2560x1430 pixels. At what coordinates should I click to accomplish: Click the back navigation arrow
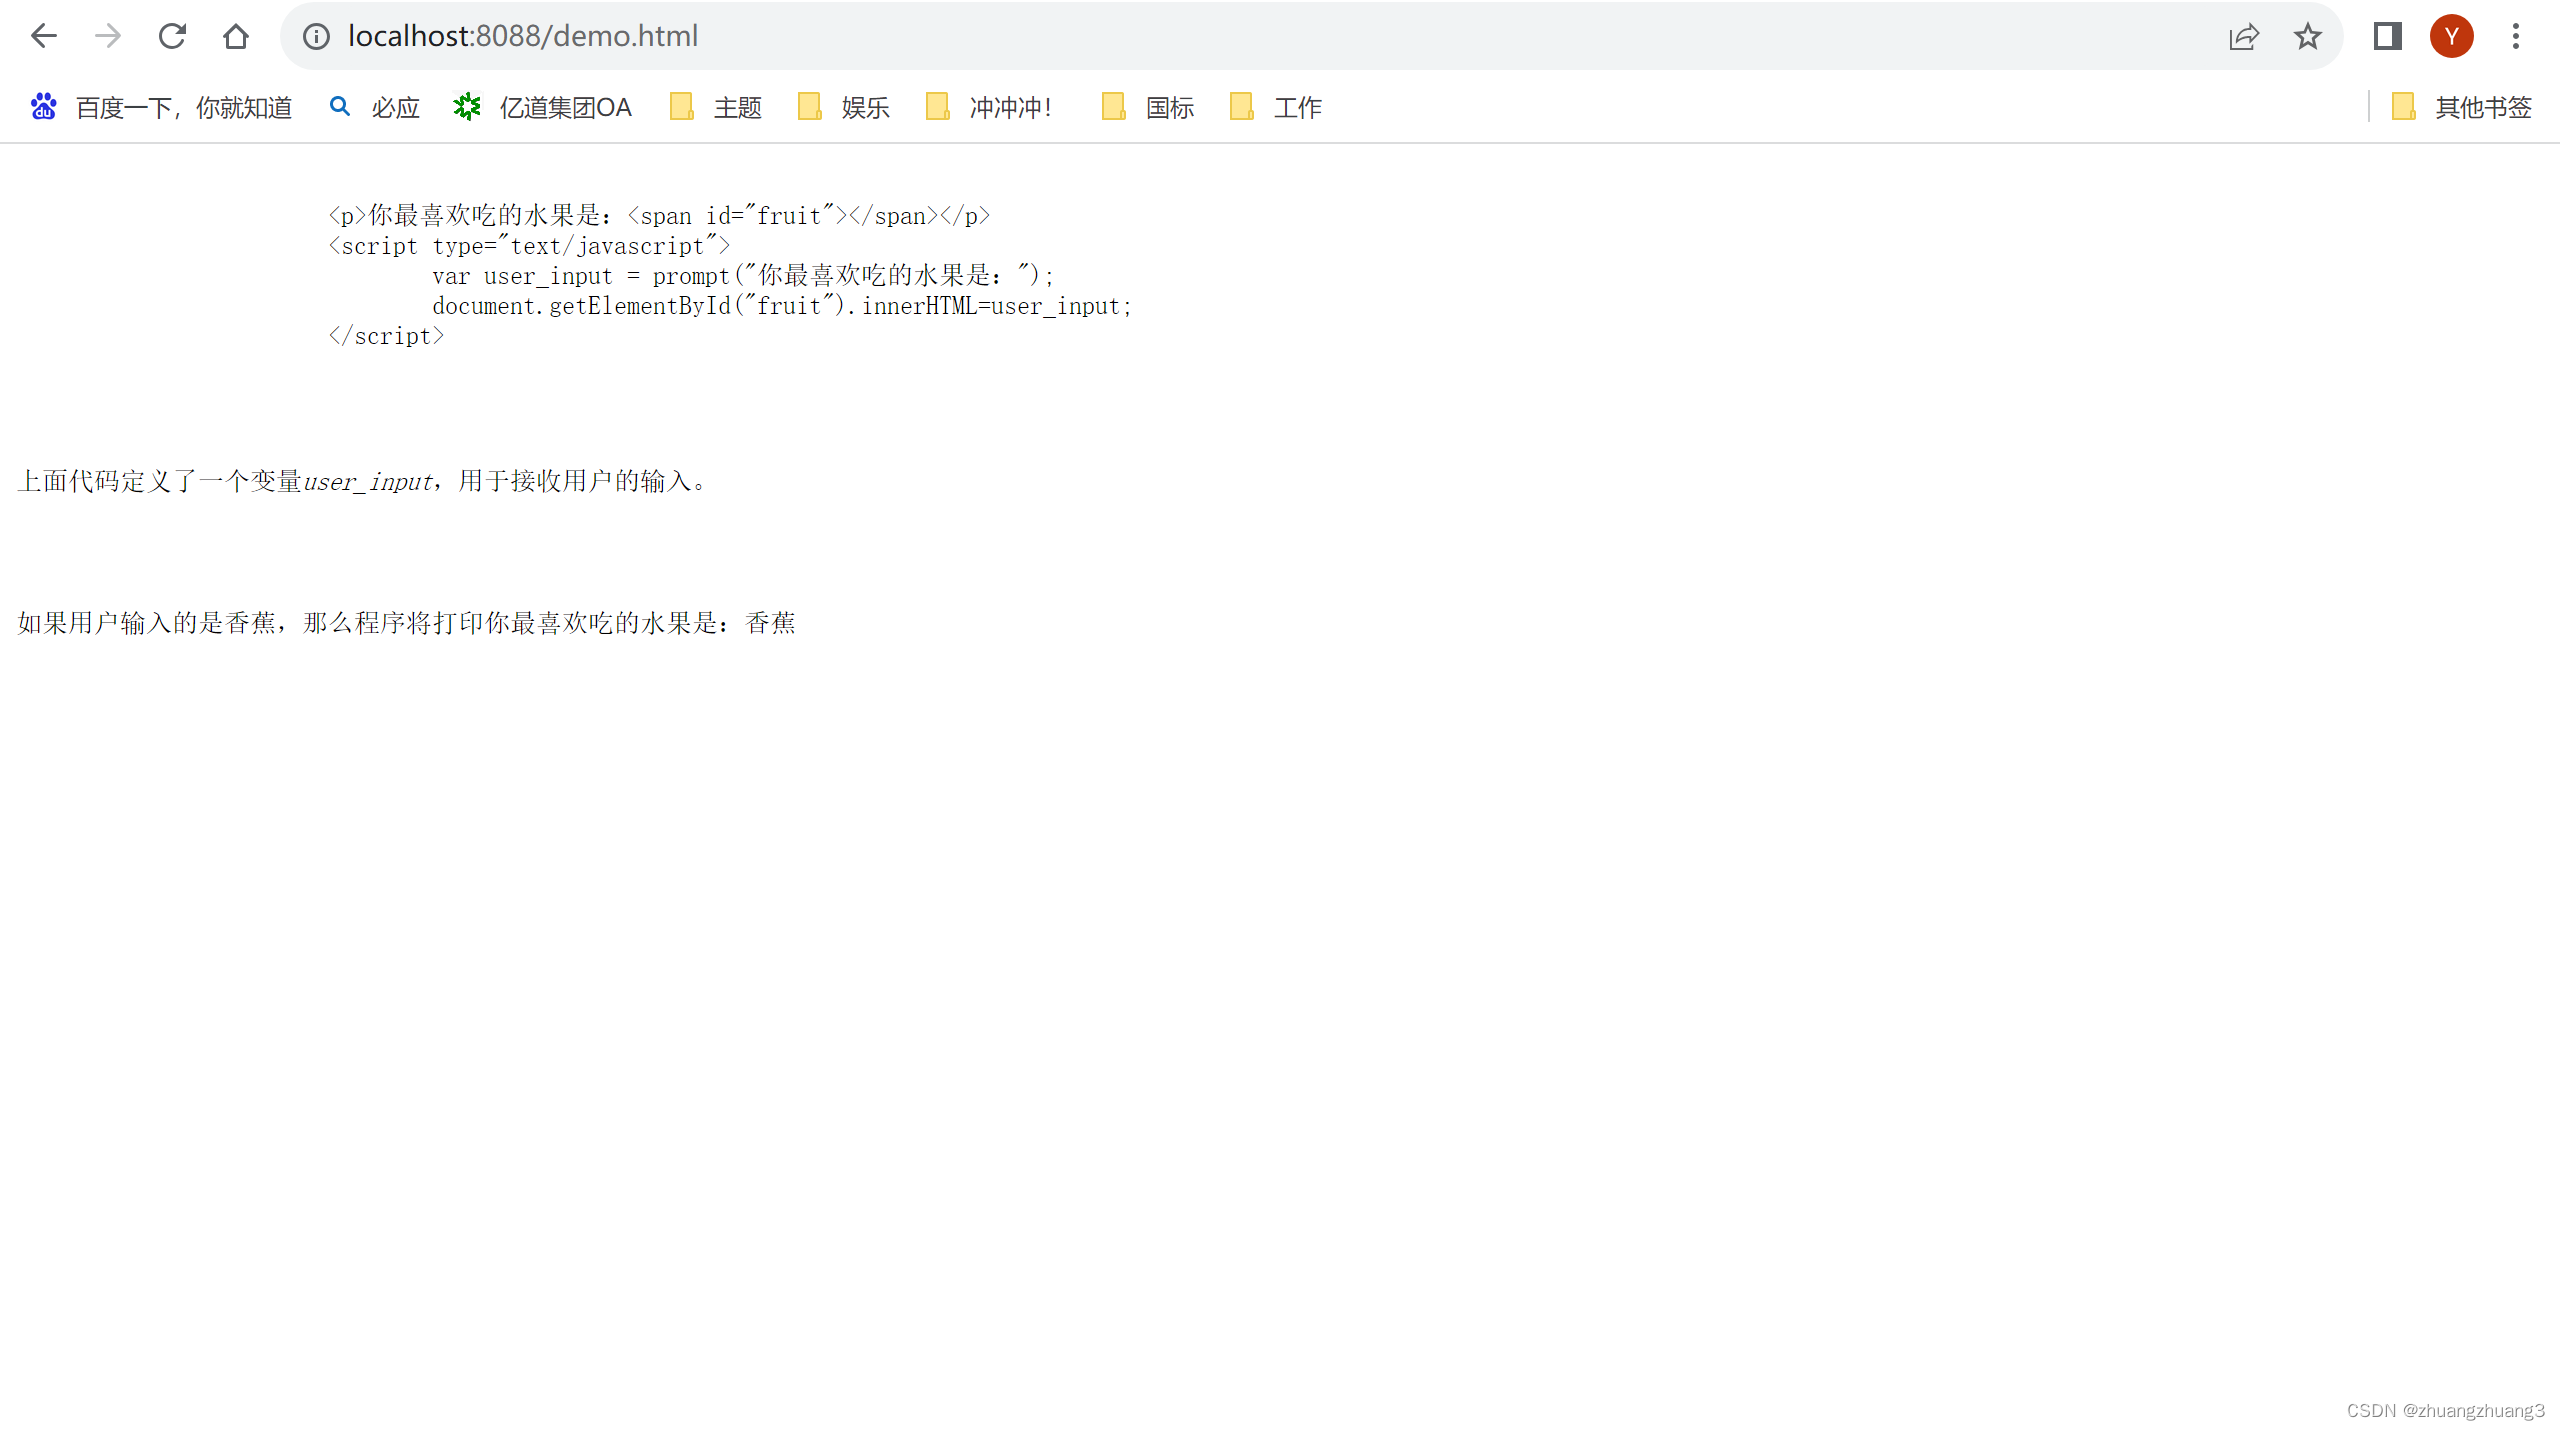click(43, 36)
